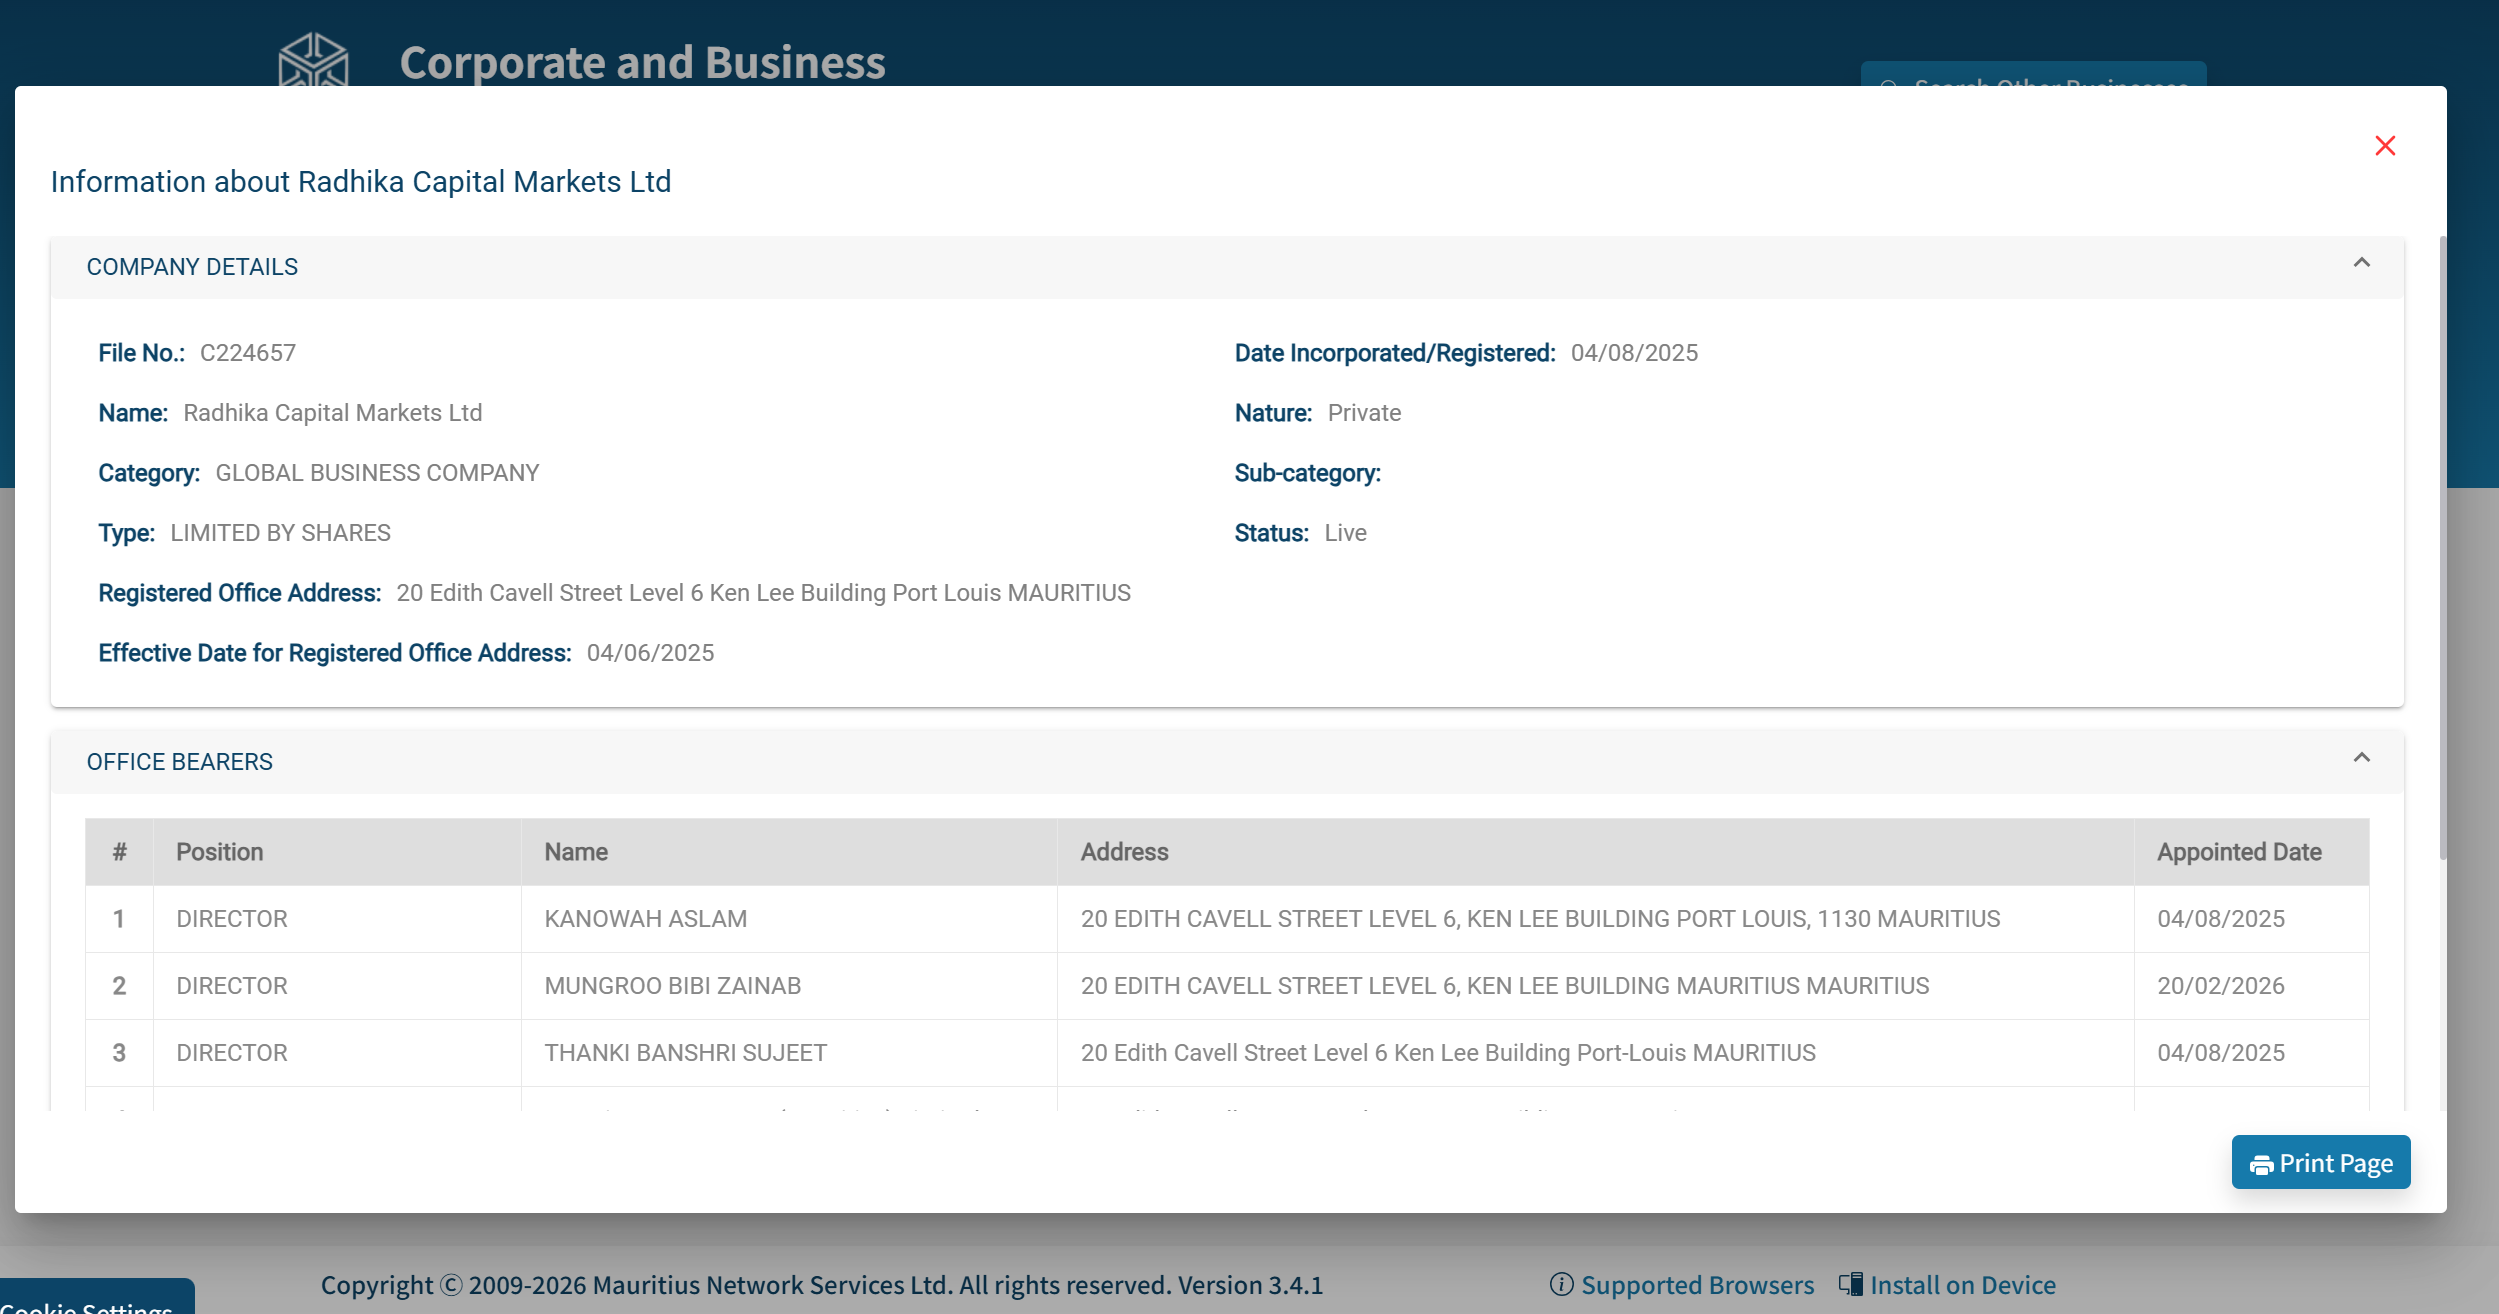
Task: Click the company name value Radhika Capital Markets Ltd
Action: [332, 413]
